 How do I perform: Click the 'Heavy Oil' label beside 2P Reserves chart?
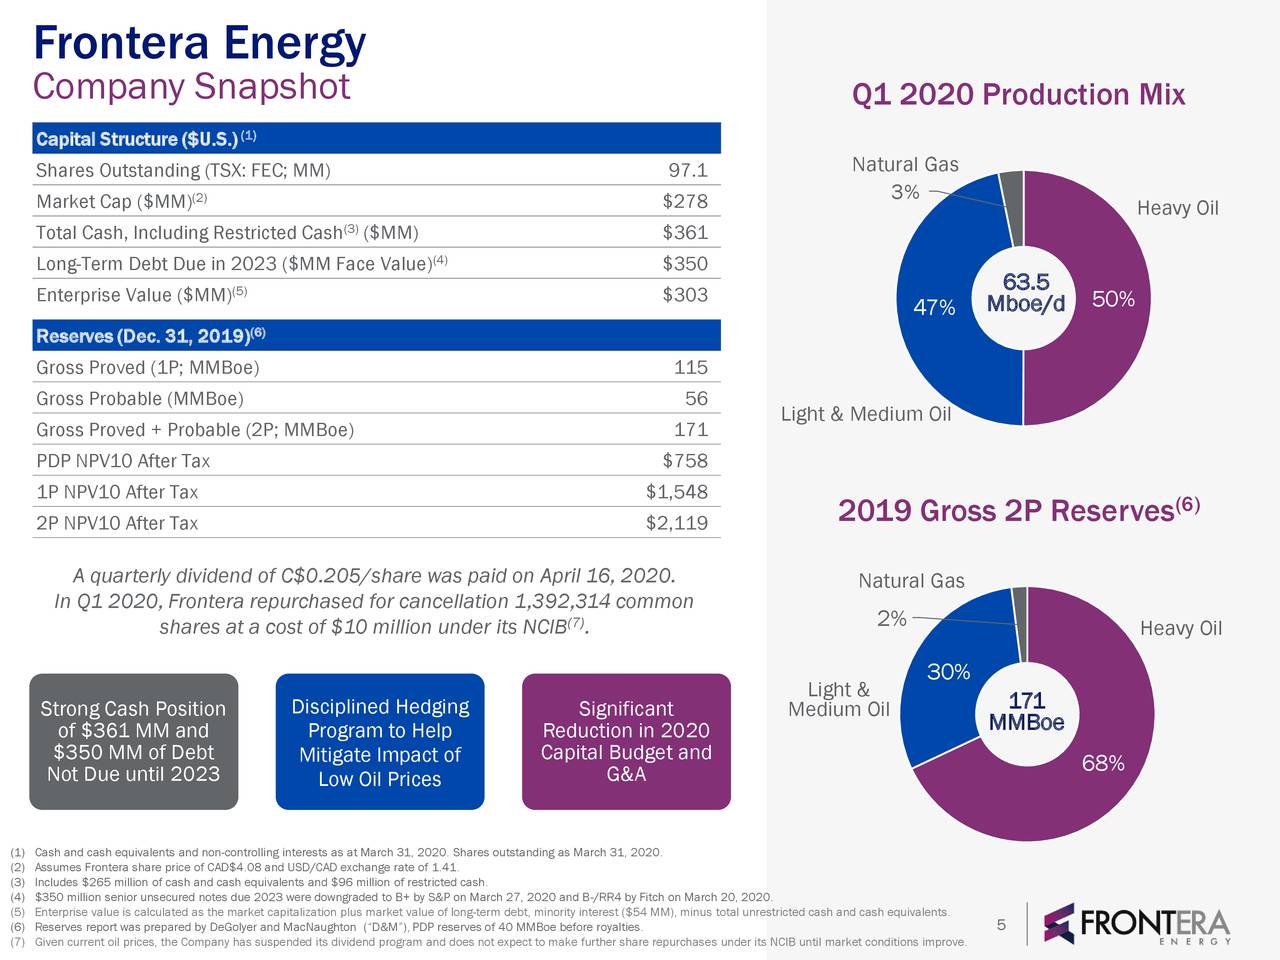point(1181,628)
